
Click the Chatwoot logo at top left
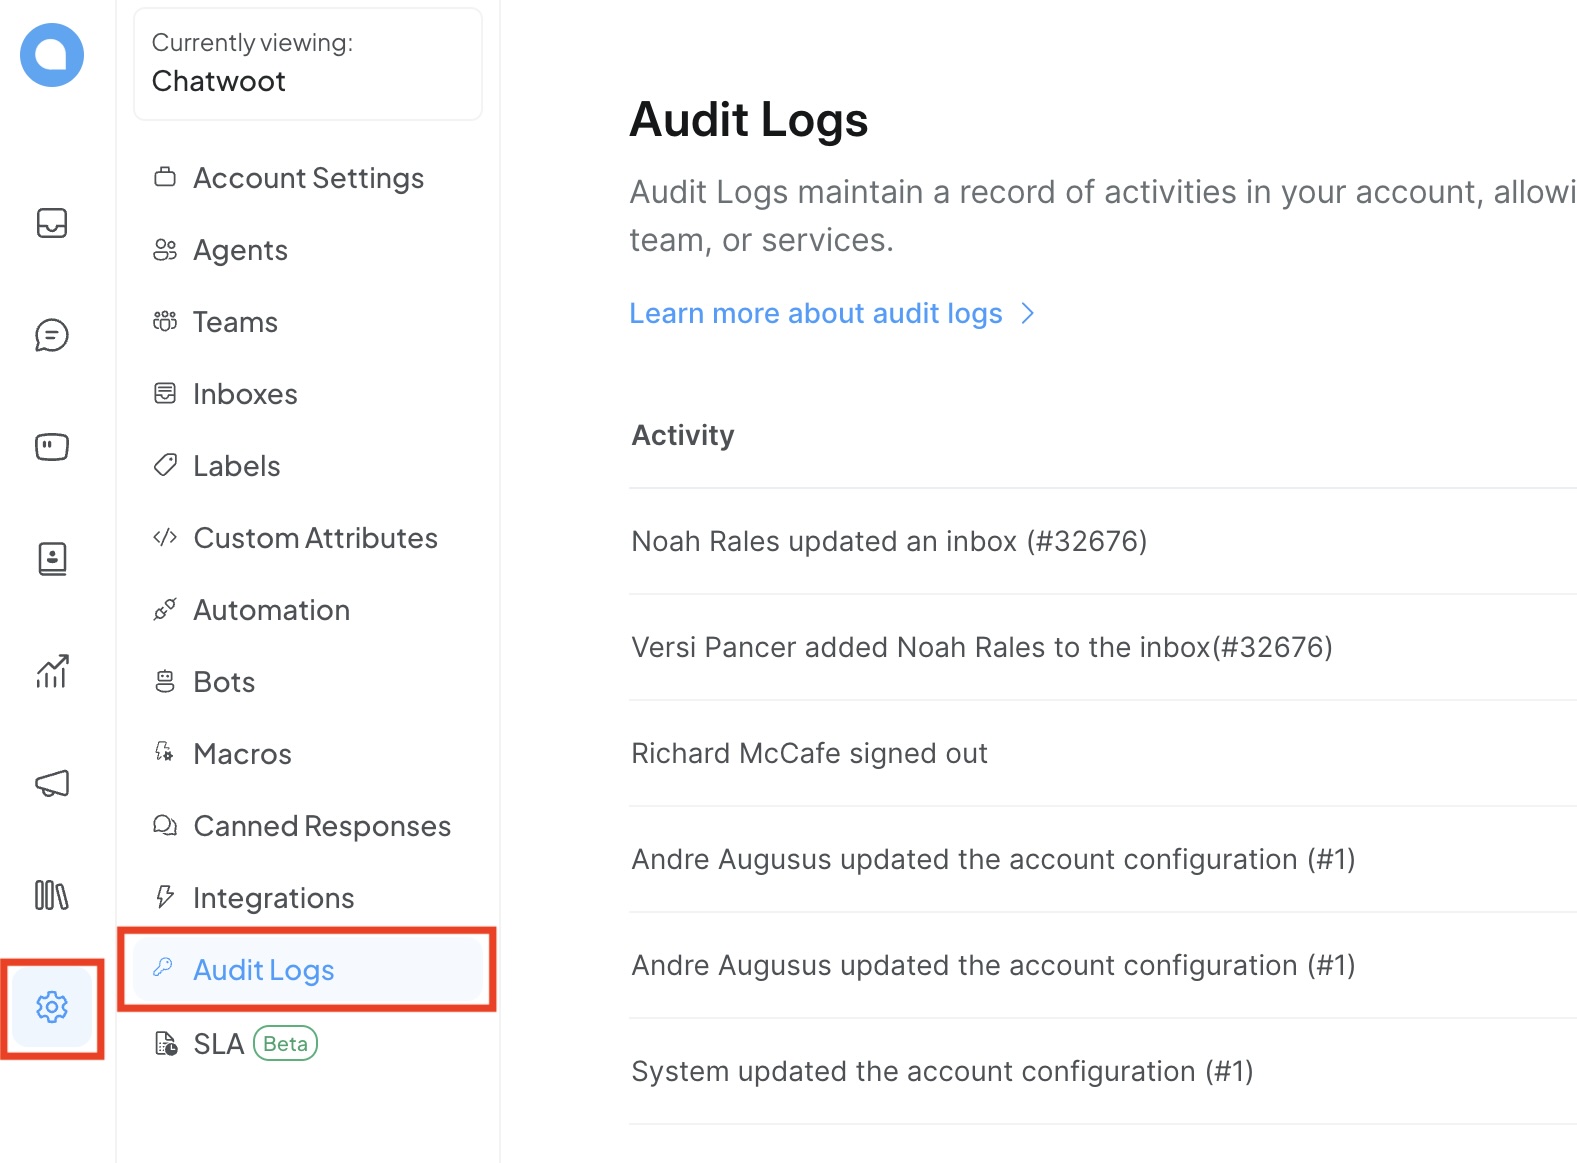pos(52,55)
